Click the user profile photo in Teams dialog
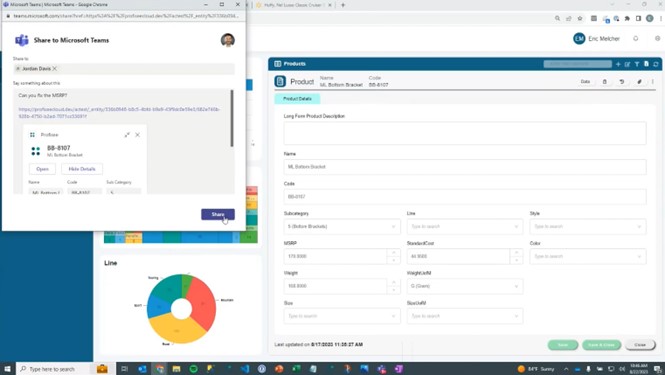 click(x=228, y=40)
